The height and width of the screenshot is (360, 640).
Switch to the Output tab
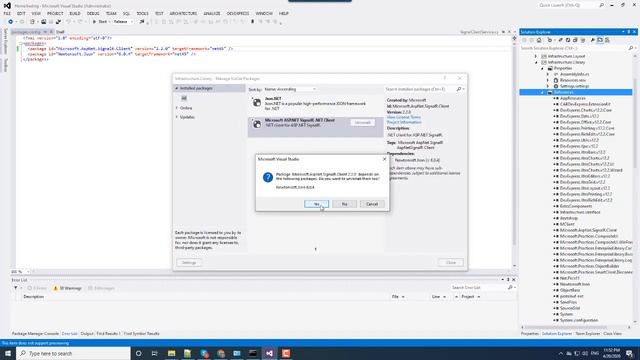tap(87, 334)
